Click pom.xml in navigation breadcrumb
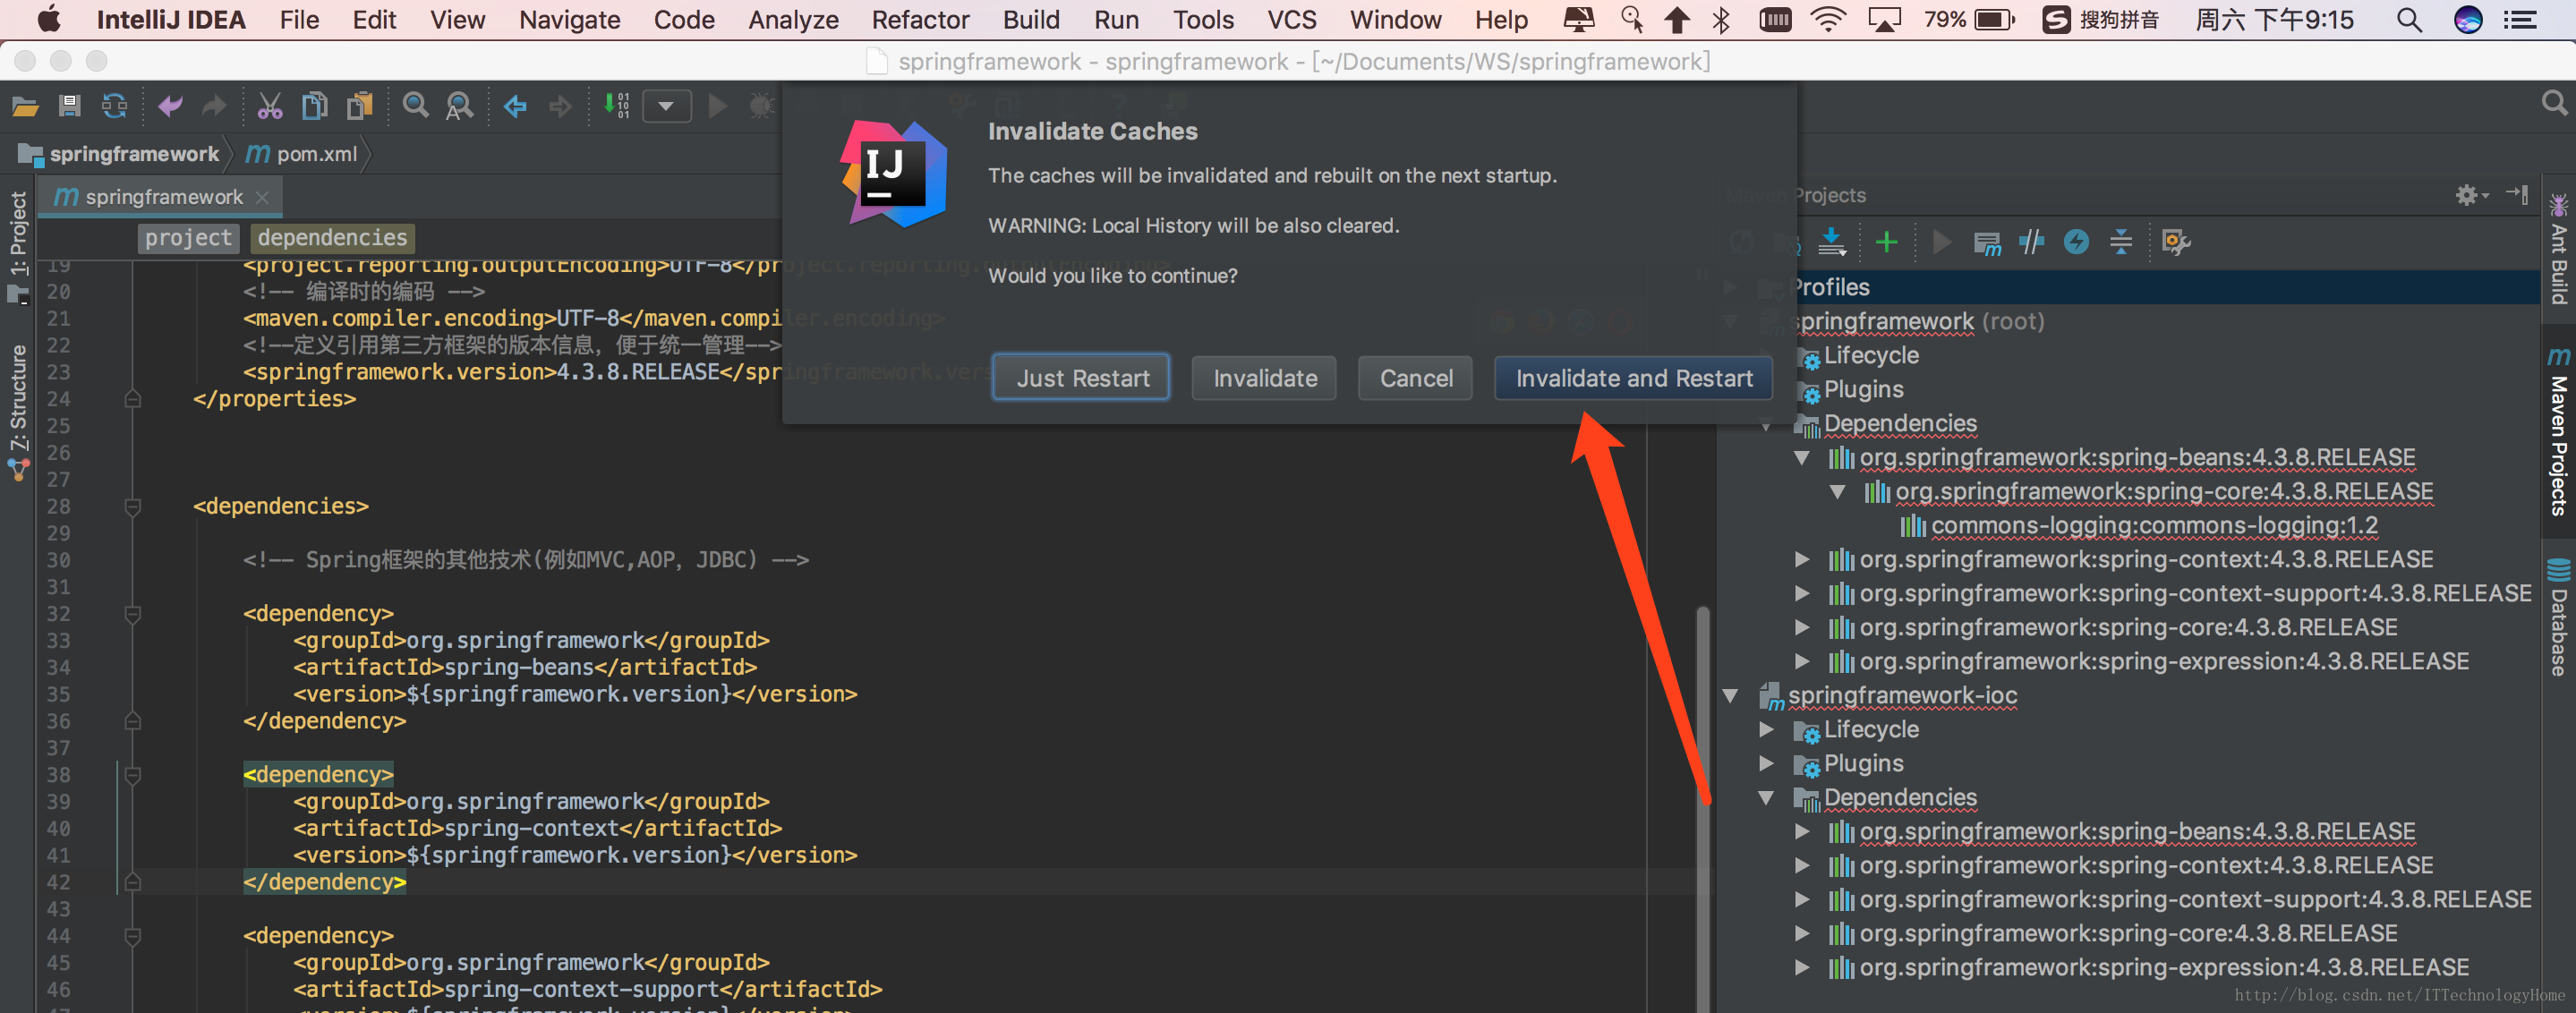This screenshot has width=2576, height=1013. tap(302, 154)
